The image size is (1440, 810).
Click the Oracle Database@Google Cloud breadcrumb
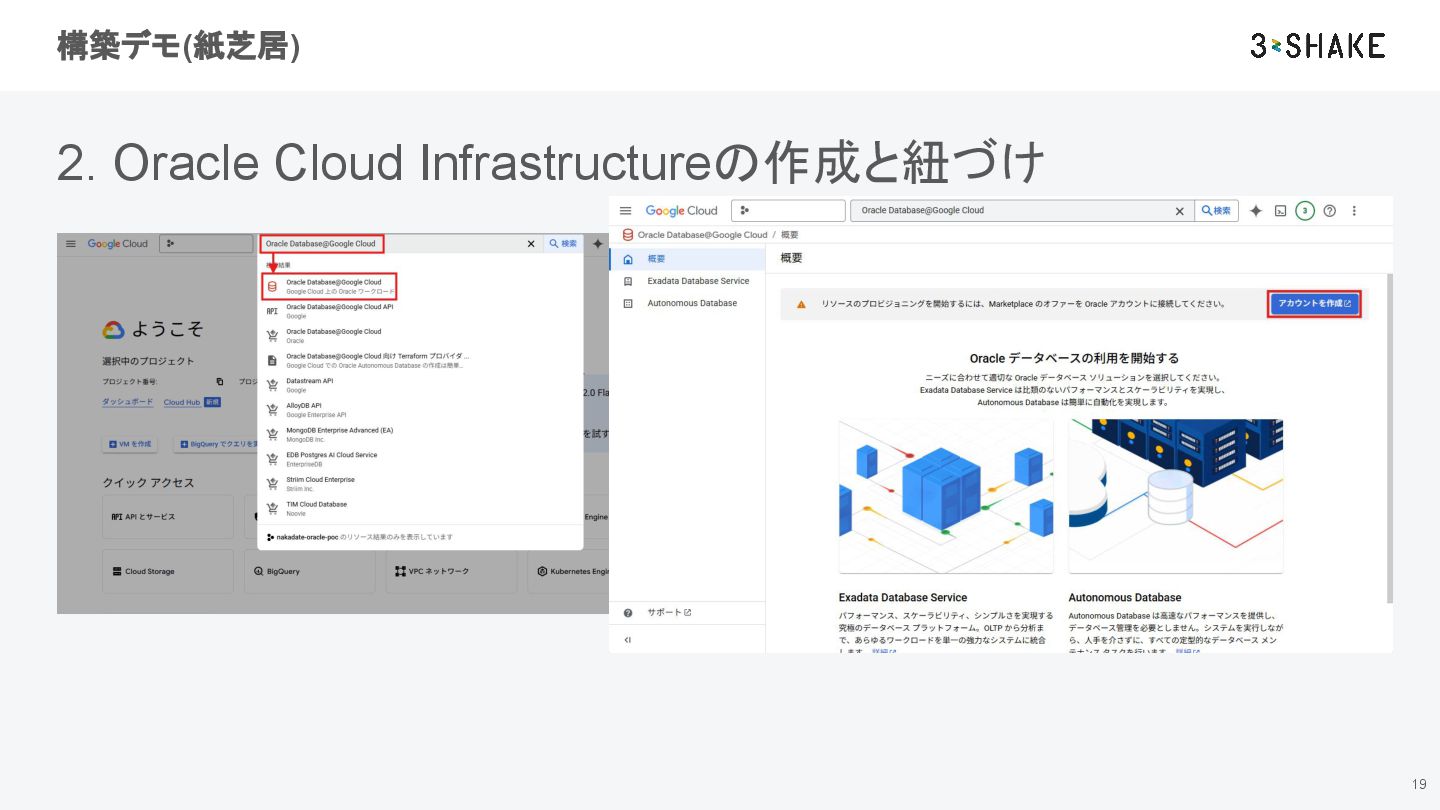tap(702, 235)
